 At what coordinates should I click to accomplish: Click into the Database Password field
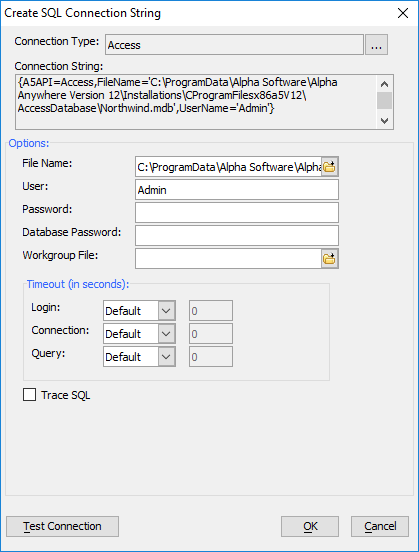[x=237, y=236]
